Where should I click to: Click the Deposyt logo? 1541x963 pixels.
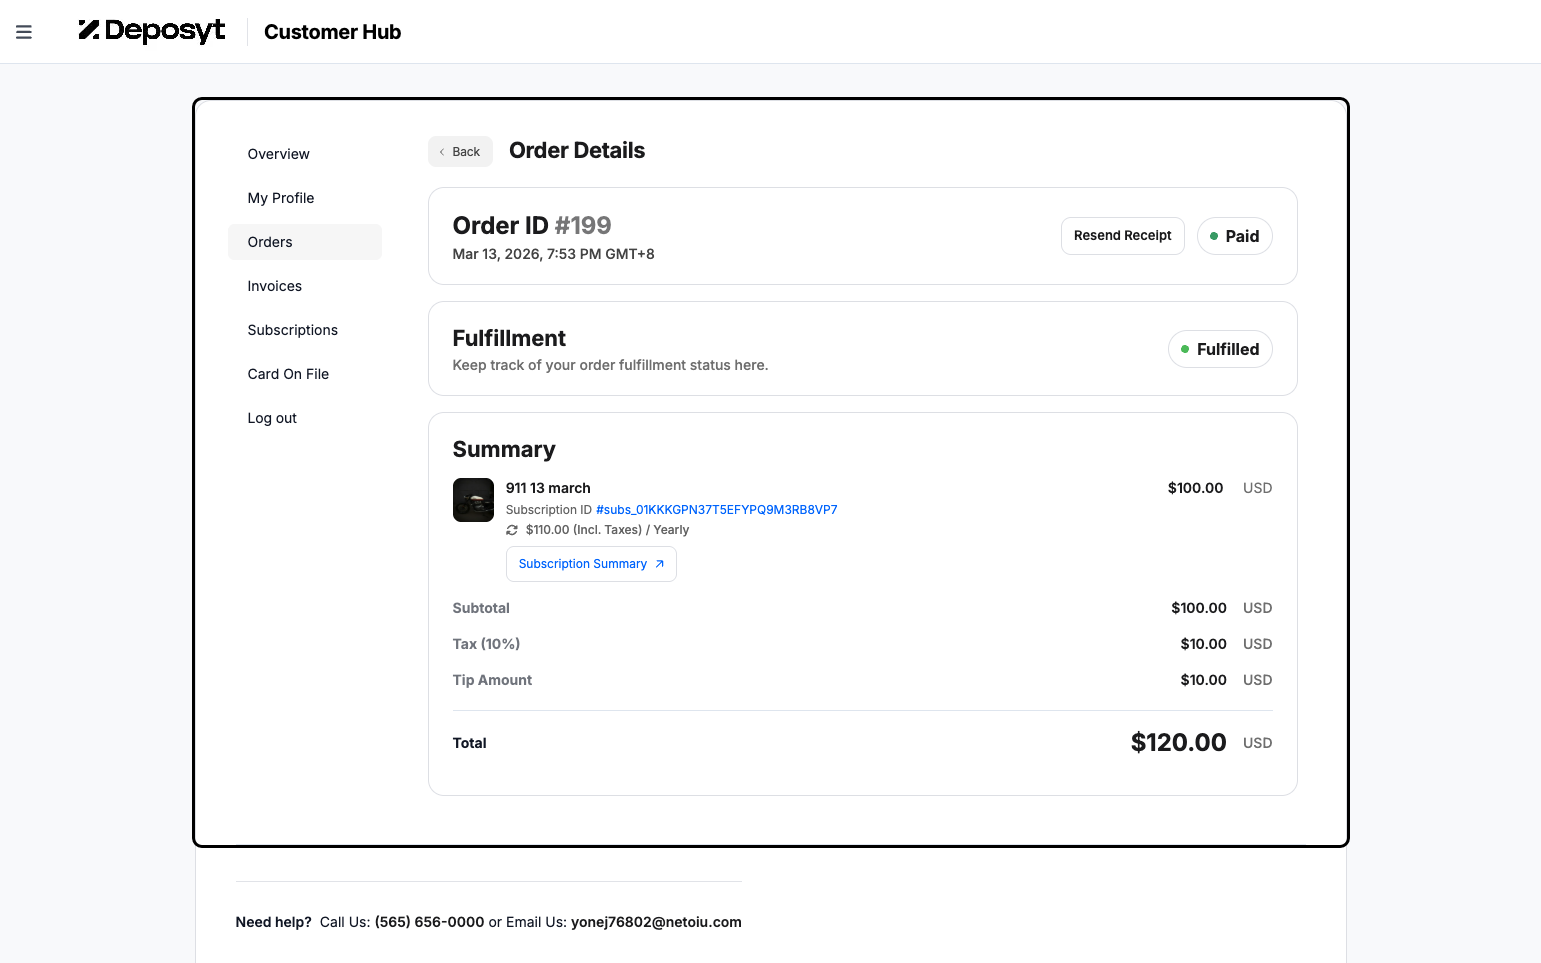click(x=152, y=31)
